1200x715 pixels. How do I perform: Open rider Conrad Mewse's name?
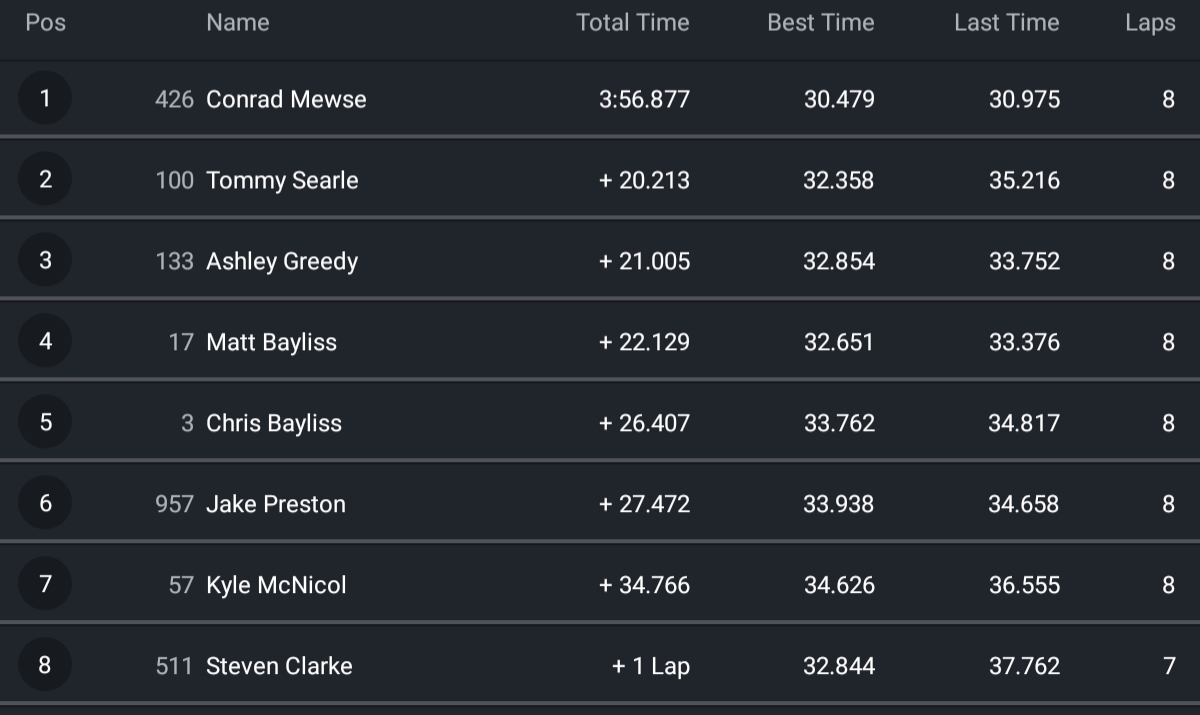(x=286, y=99)
